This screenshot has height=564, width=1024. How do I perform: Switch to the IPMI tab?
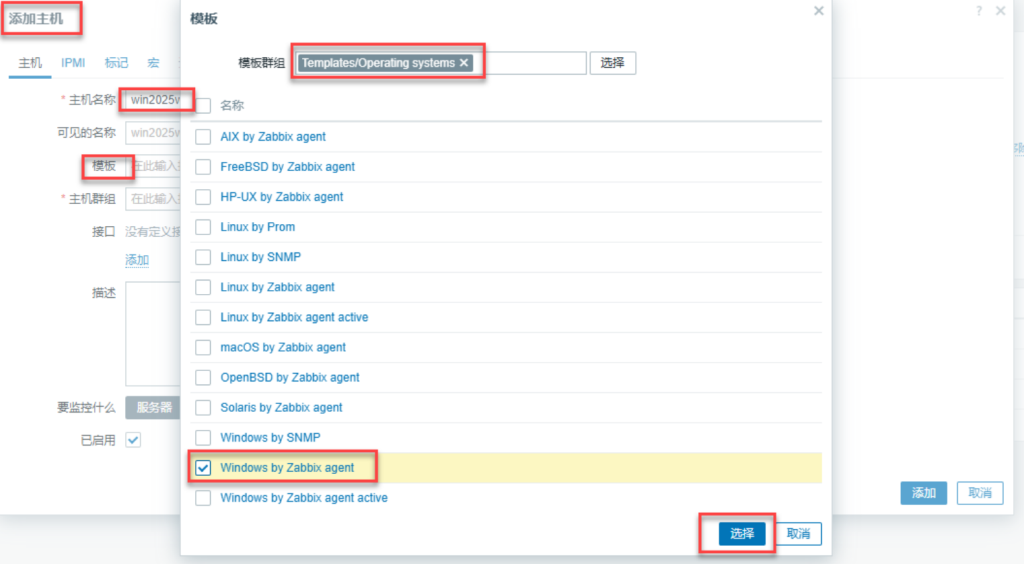[x=73, y=63]
